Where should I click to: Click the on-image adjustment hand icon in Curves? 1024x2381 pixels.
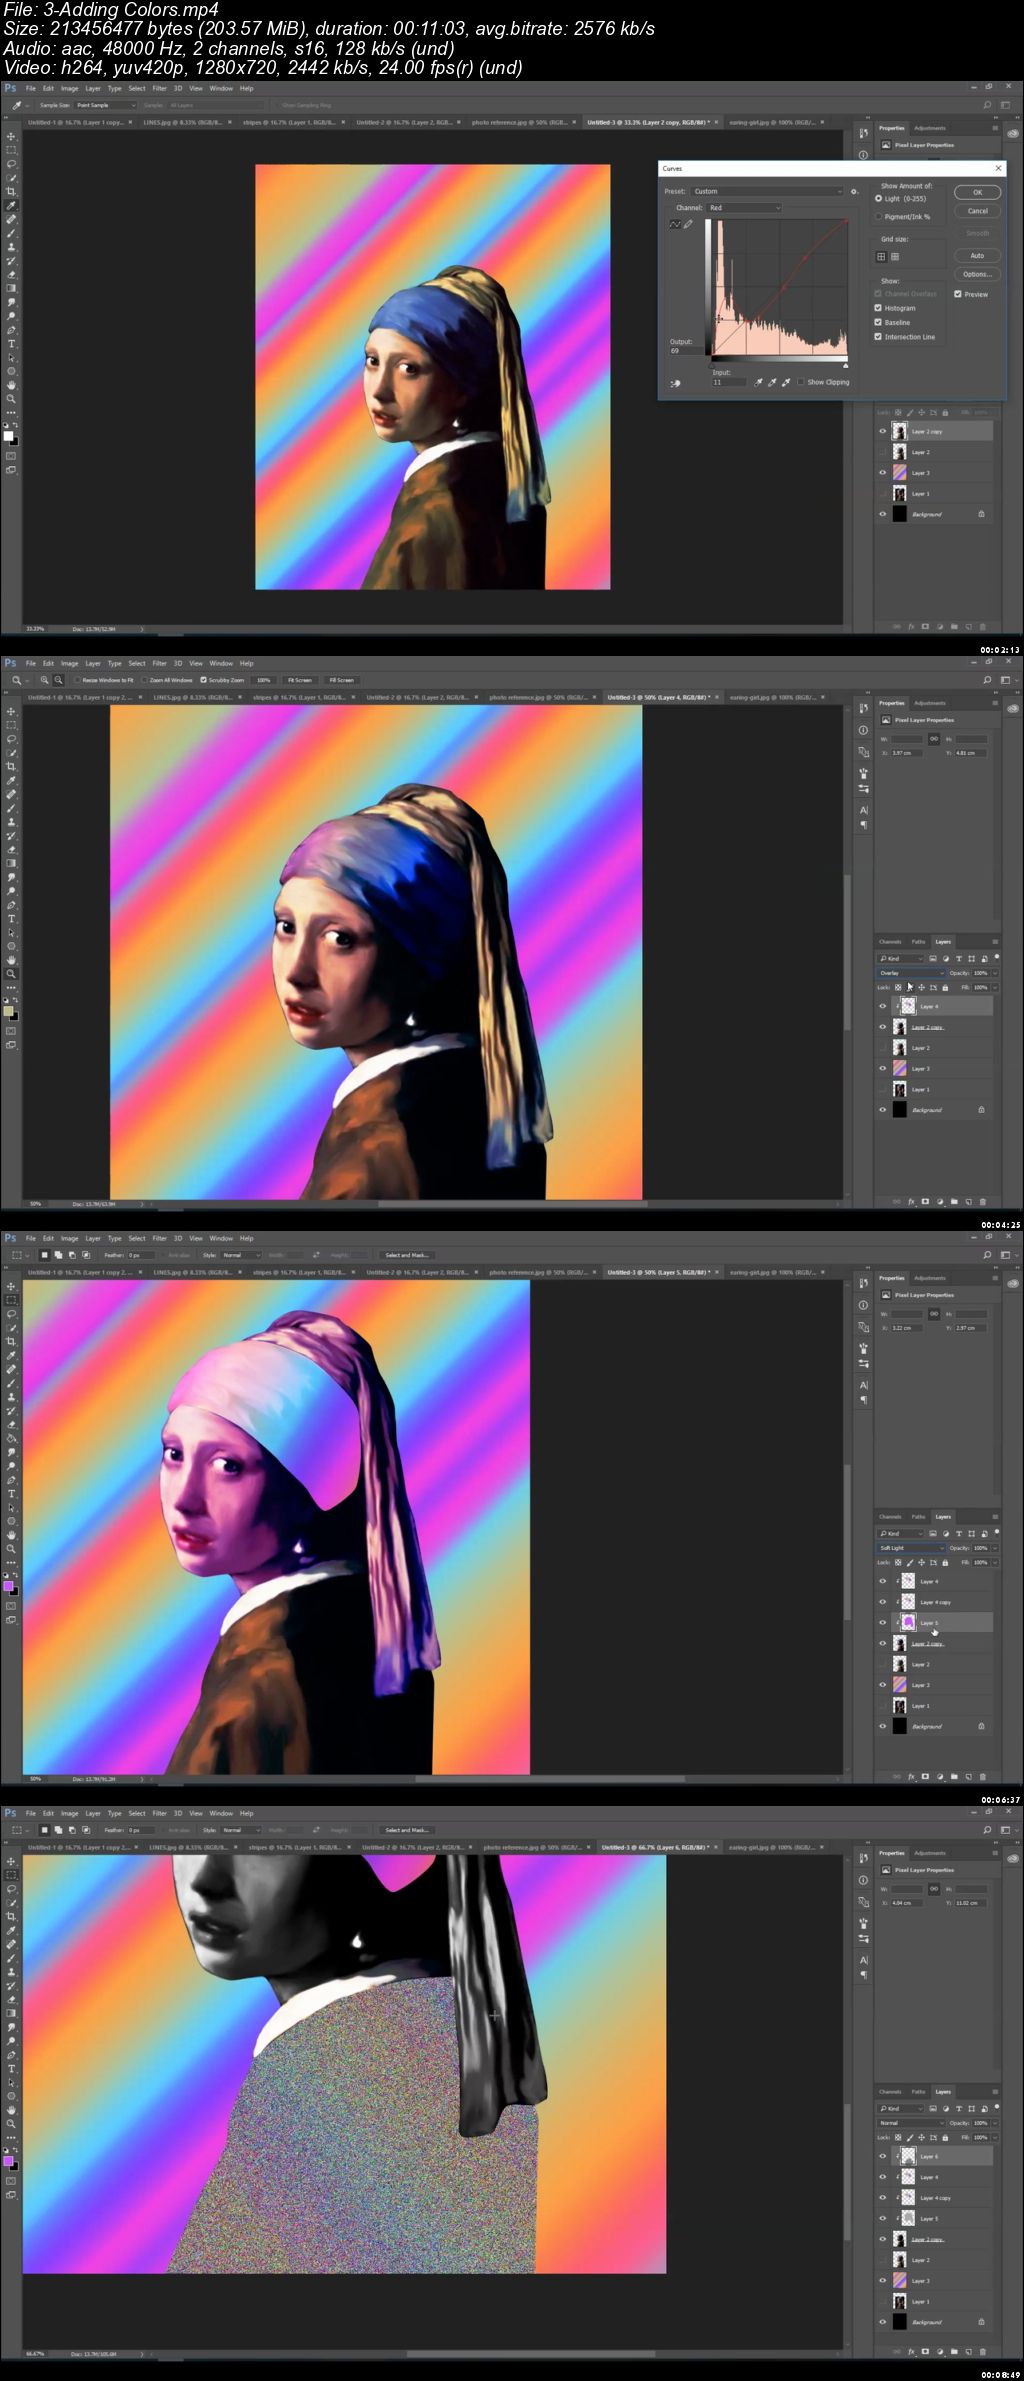pos(675,383)
